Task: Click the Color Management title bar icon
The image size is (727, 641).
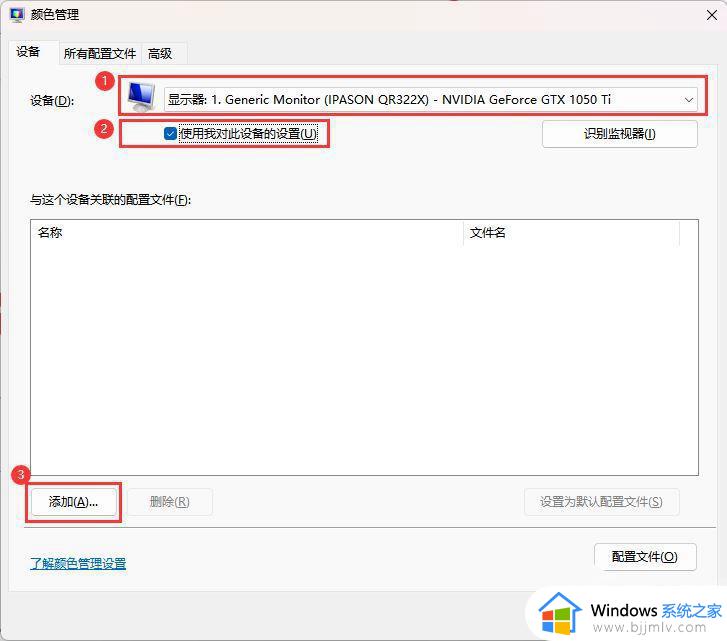Action: click(17, 14)
